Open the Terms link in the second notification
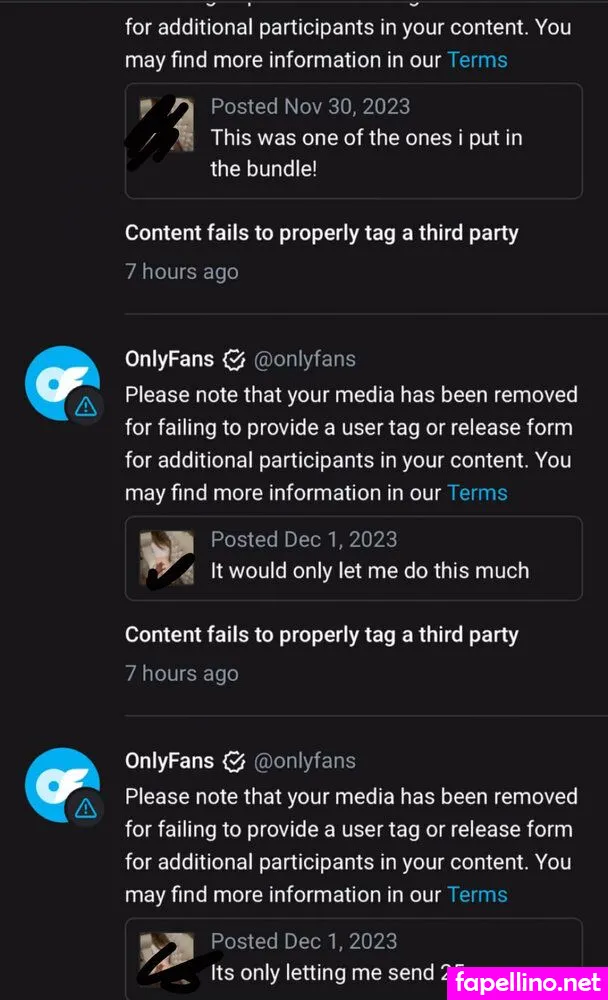The width and height of the screenshot is (608, 1000). coord(477,493)
